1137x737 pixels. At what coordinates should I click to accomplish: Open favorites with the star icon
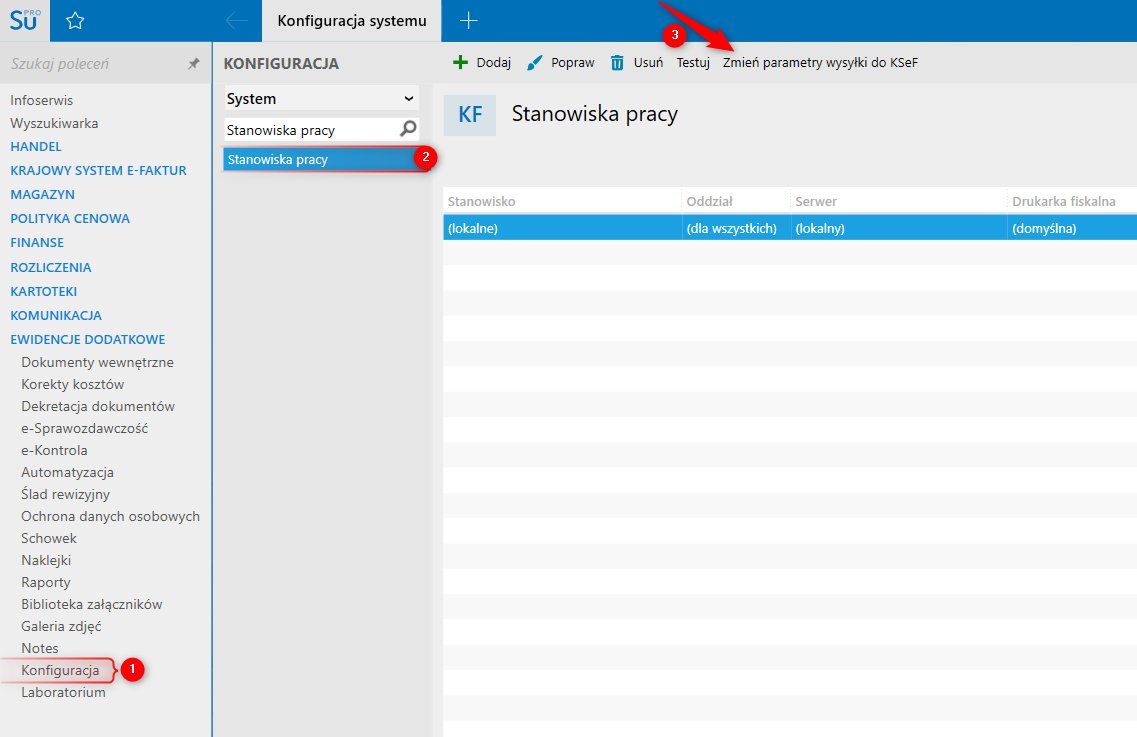pos(75,20)
